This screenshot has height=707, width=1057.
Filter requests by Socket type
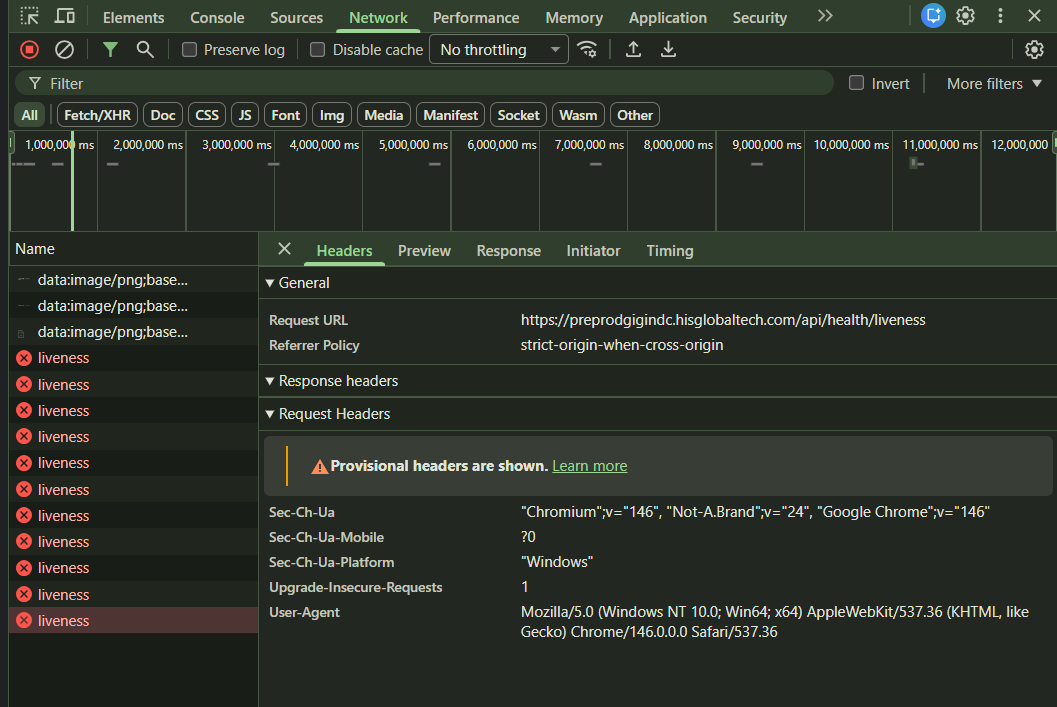[518, 115]
